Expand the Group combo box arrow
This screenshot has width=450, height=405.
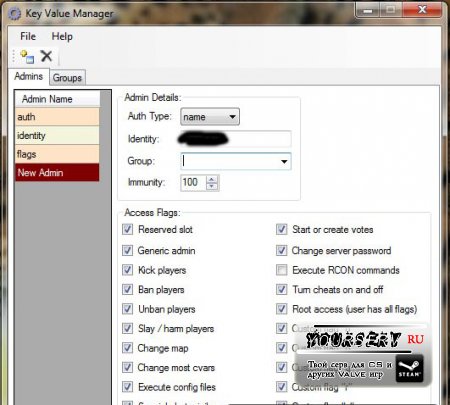click(284, 161)
